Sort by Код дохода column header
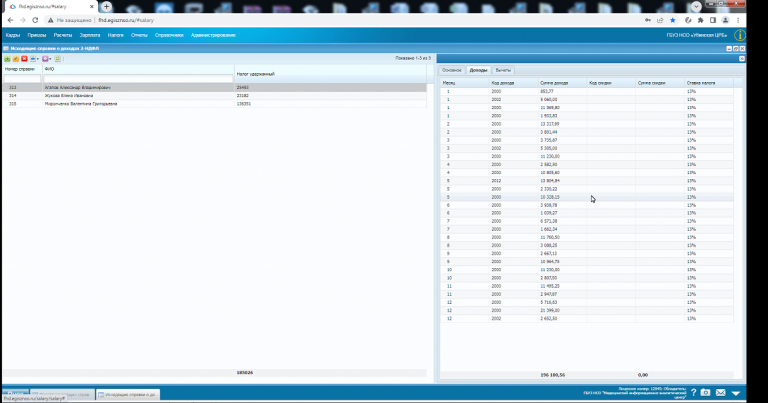The width and height of the screenshot is (768, 403). point(513,83)
